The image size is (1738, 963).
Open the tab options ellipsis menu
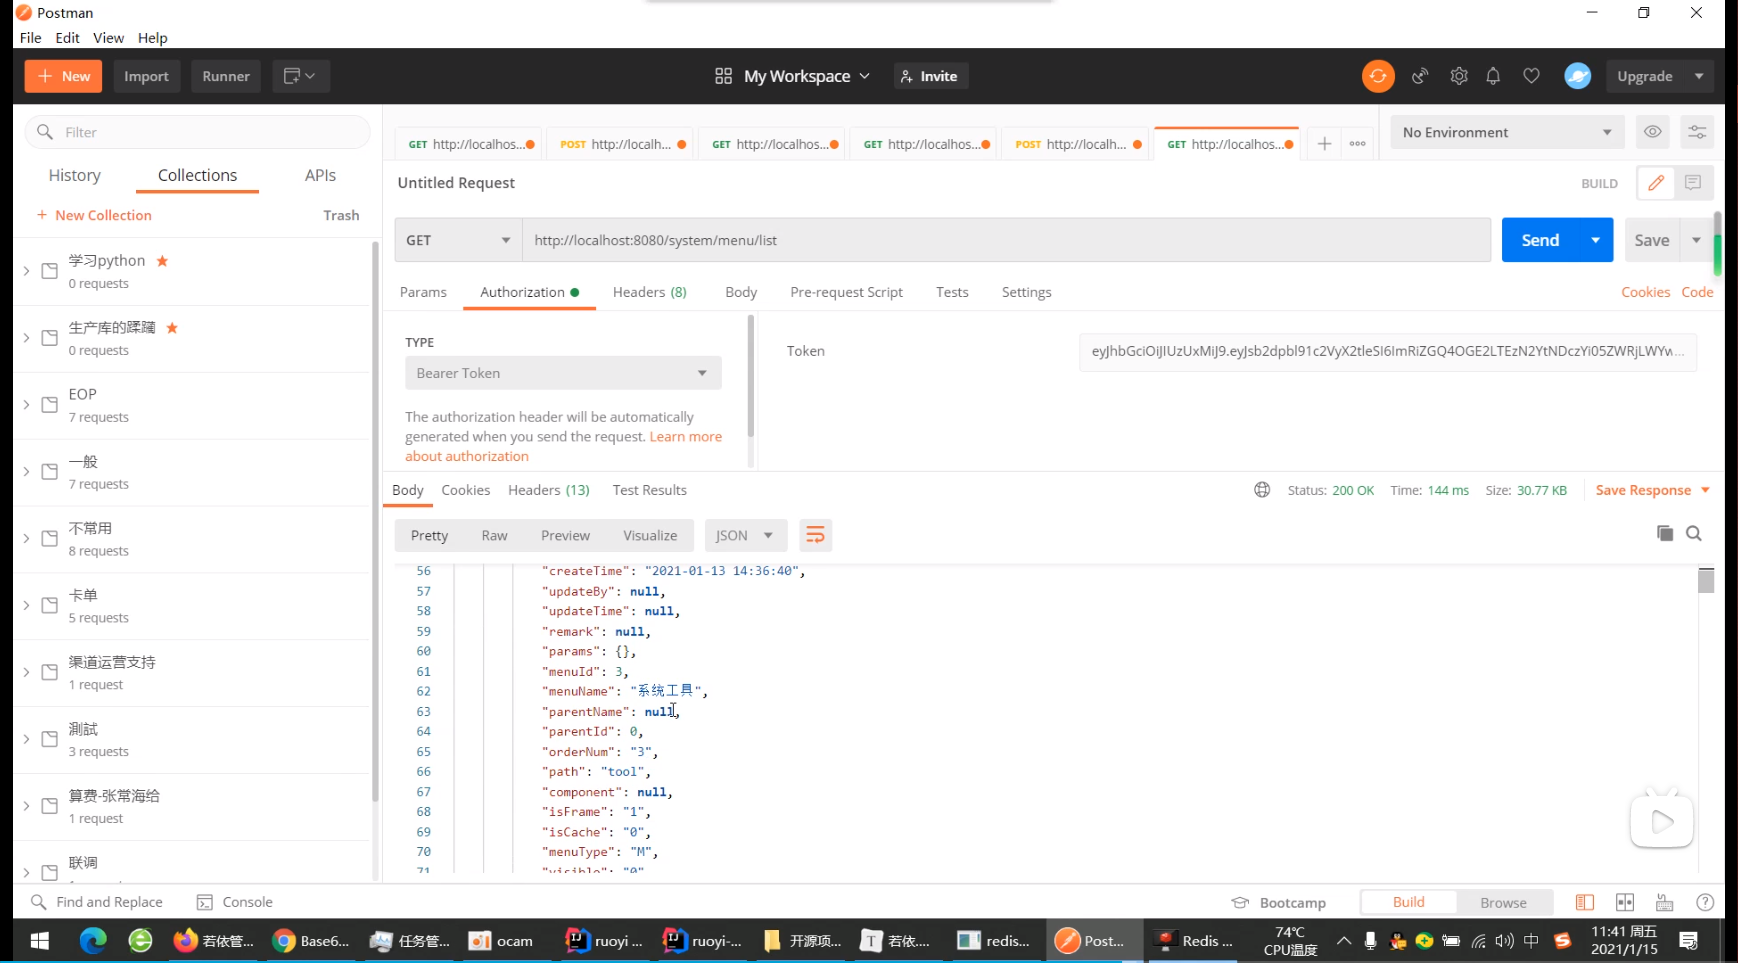[1357, 144]
